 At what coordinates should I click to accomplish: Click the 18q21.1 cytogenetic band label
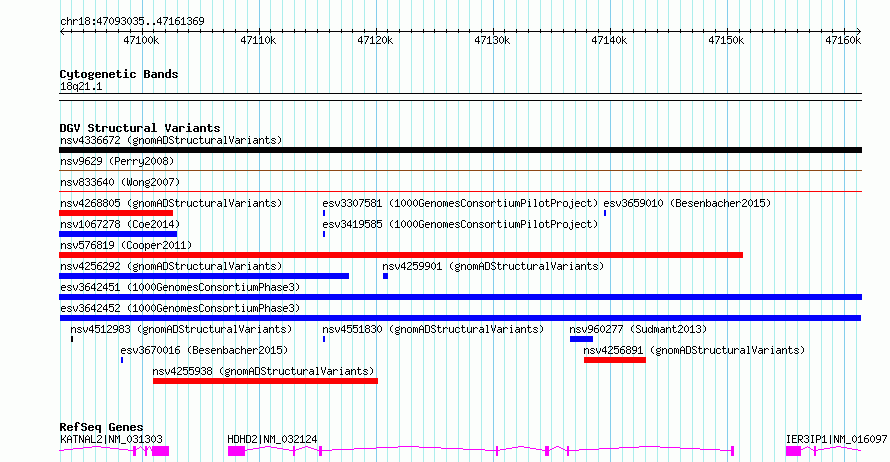(81, 87)
